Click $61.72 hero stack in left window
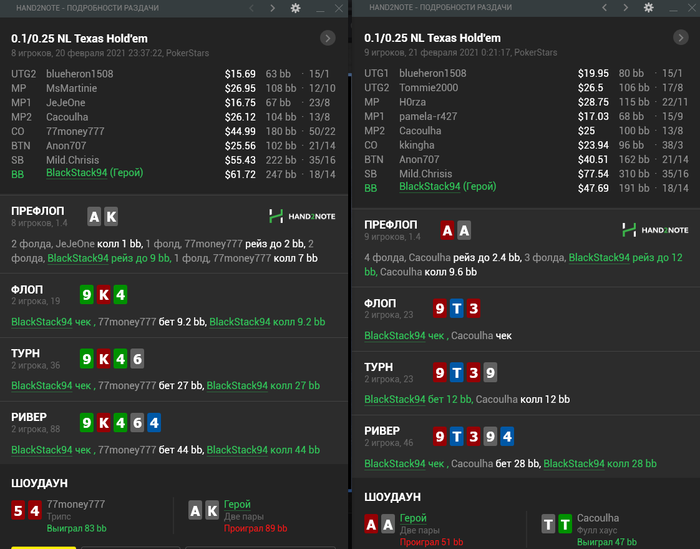The width and height of the screenshot is (700, 549). (240, 175)
